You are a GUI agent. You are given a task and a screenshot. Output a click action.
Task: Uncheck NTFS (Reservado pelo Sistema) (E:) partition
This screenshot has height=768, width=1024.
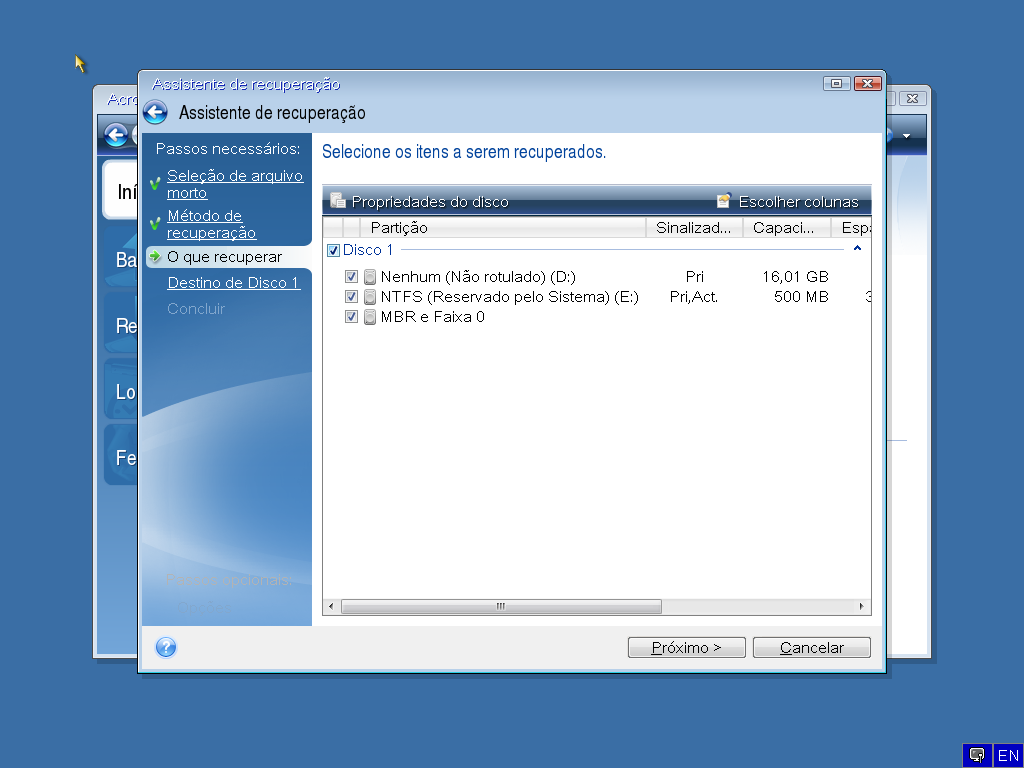(x=351, y=297)
